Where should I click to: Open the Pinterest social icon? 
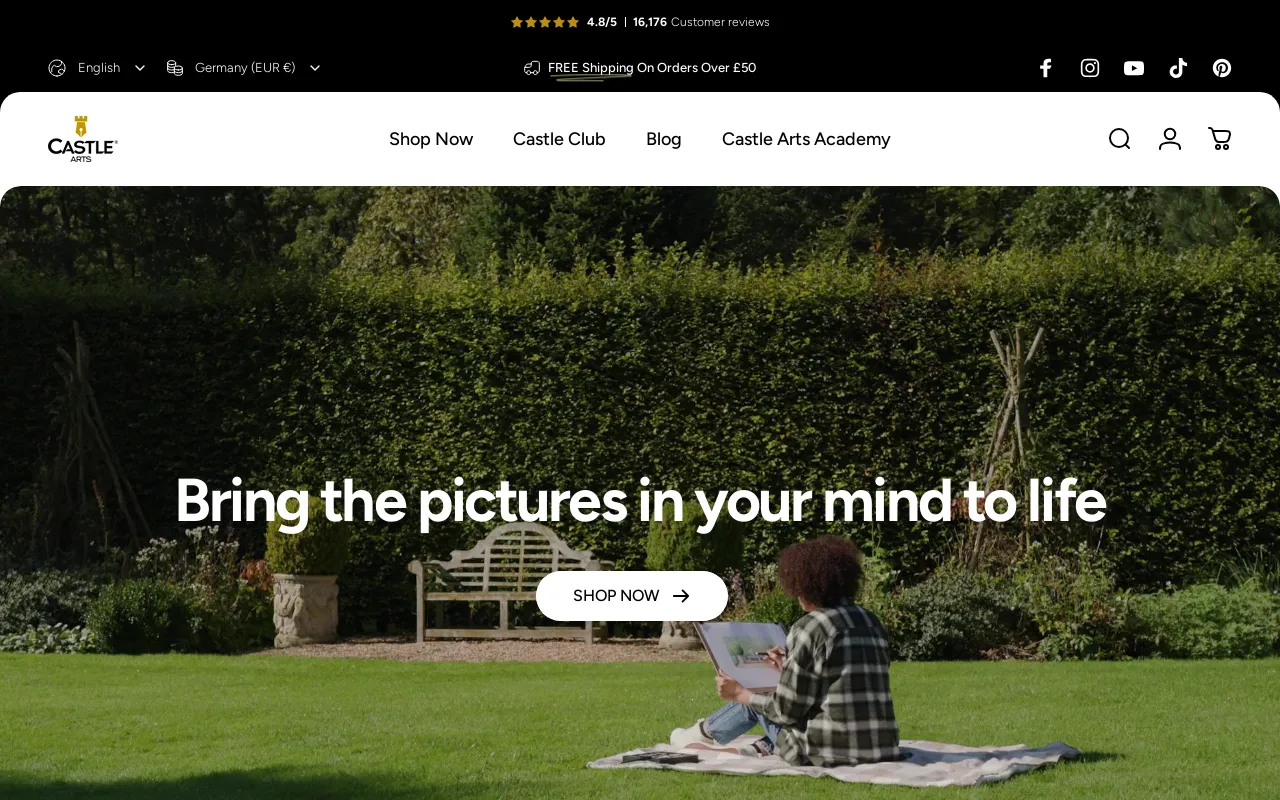[1222, 68]
